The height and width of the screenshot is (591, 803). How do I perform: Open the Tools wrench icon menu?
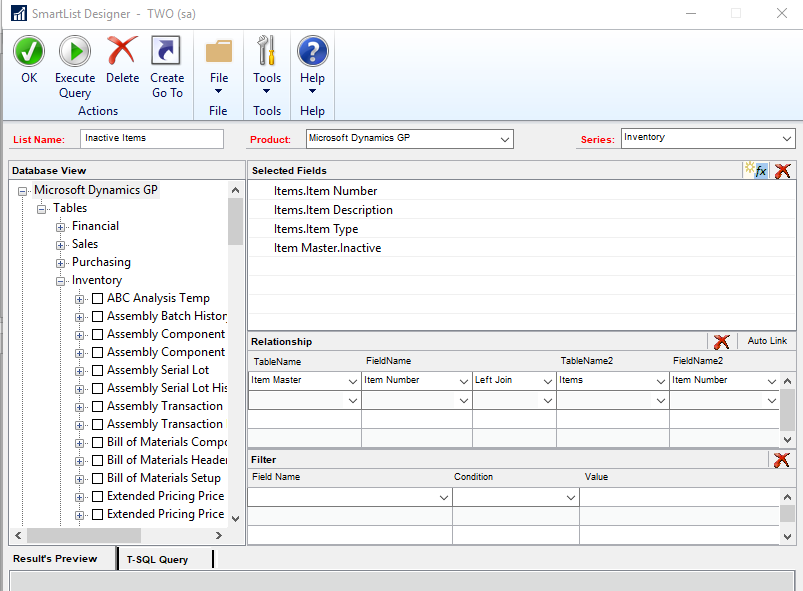(267, 51)
